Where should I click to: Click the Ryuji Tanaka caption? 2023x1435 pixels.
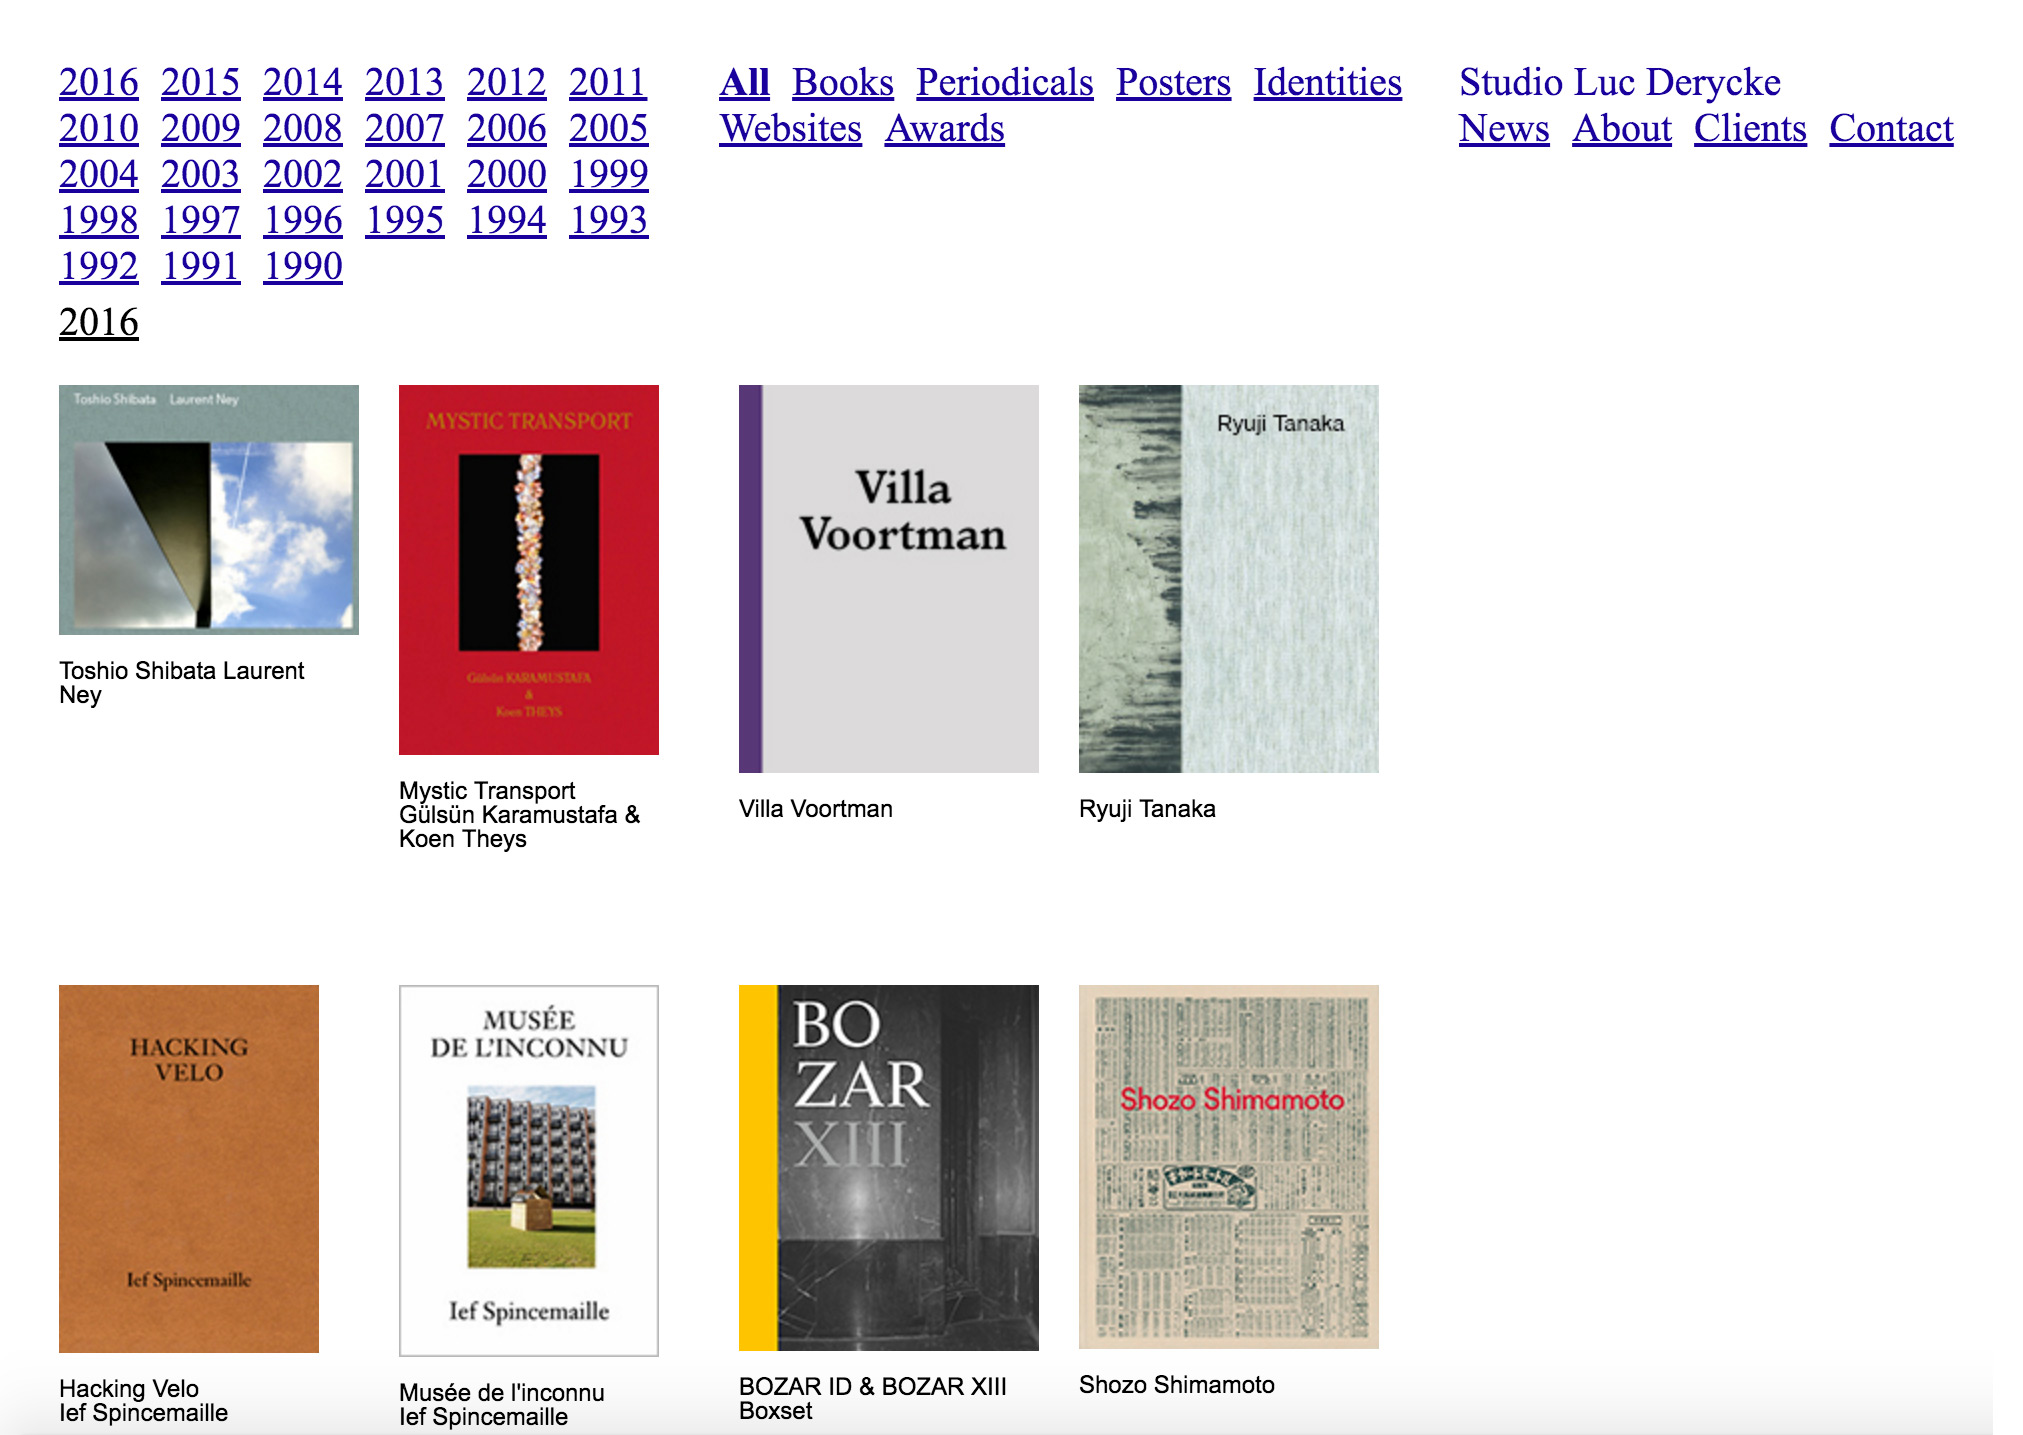[x=1147, y=809]
